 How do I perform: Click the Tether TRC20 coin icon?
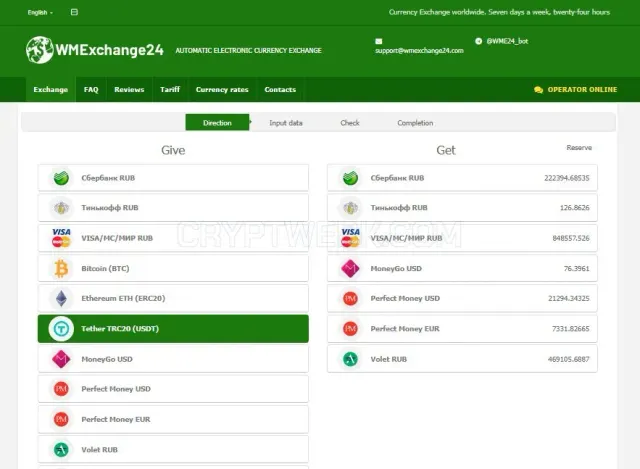[x=61, y=329]
